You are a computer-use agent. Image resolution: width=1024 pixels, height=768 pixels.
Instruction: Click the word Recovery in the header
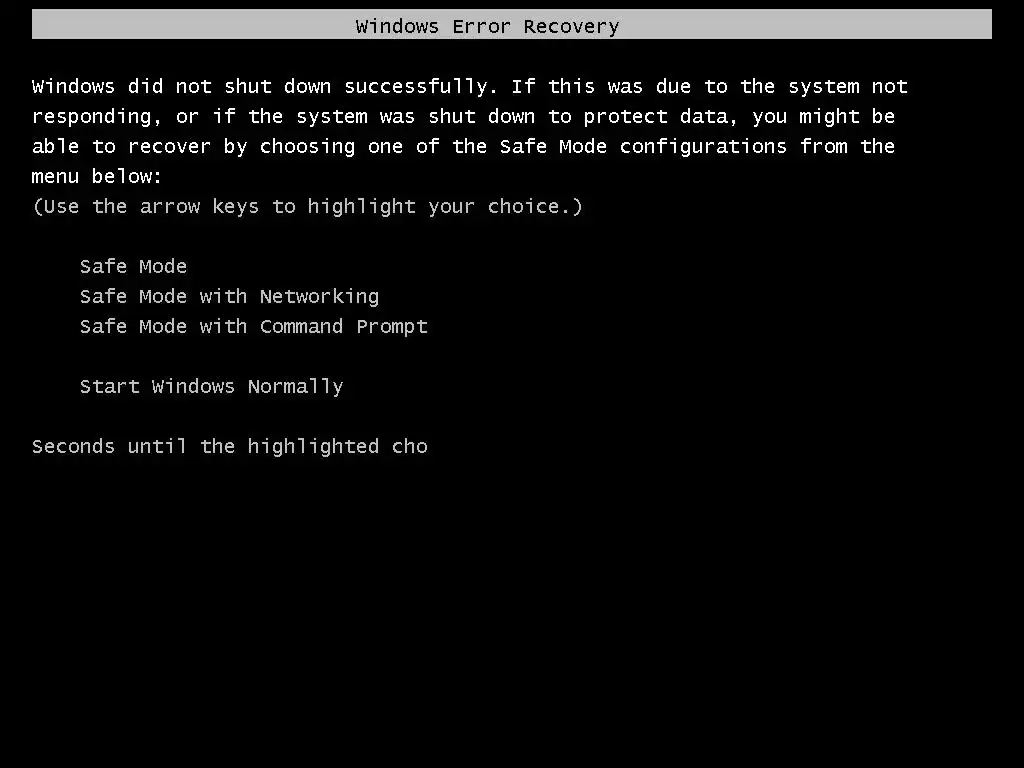[x=571, y=27]
